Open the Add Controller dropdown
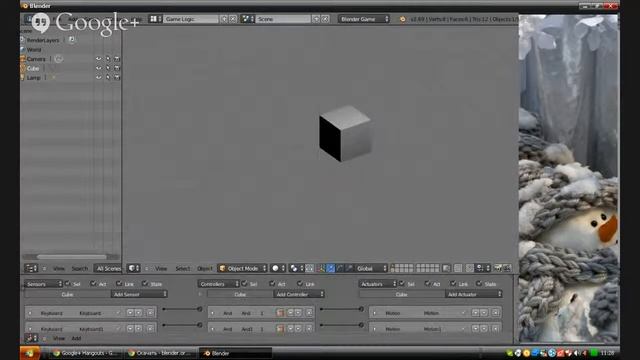640x360 pixels. click(299, 294)
